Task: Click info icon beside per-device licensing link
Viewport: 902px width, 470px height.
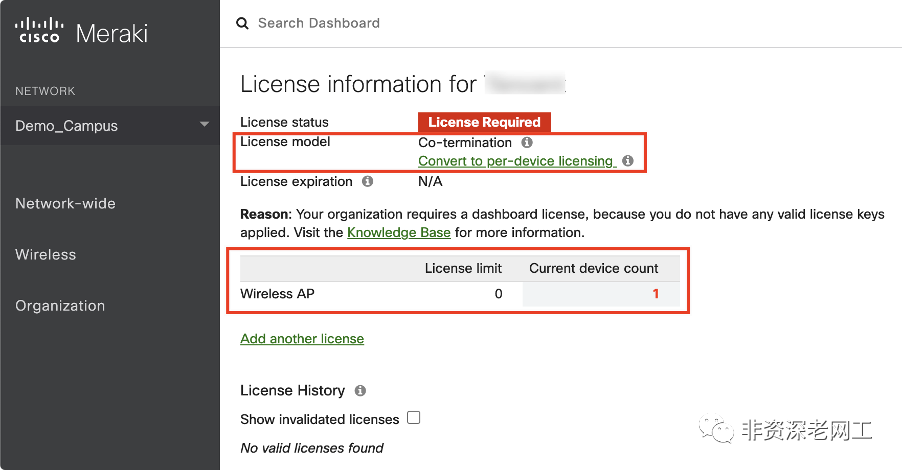Action: click(628, 161)
